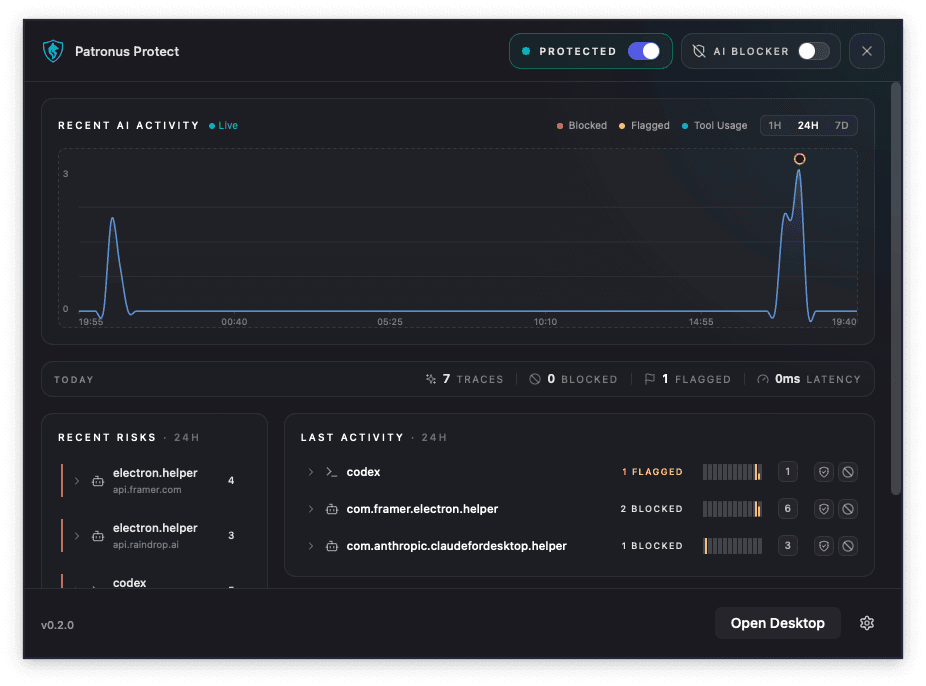Click com.framer.electron.helper bot icon
The height and width of the screenshot is (686, 926).
point(332,509)
